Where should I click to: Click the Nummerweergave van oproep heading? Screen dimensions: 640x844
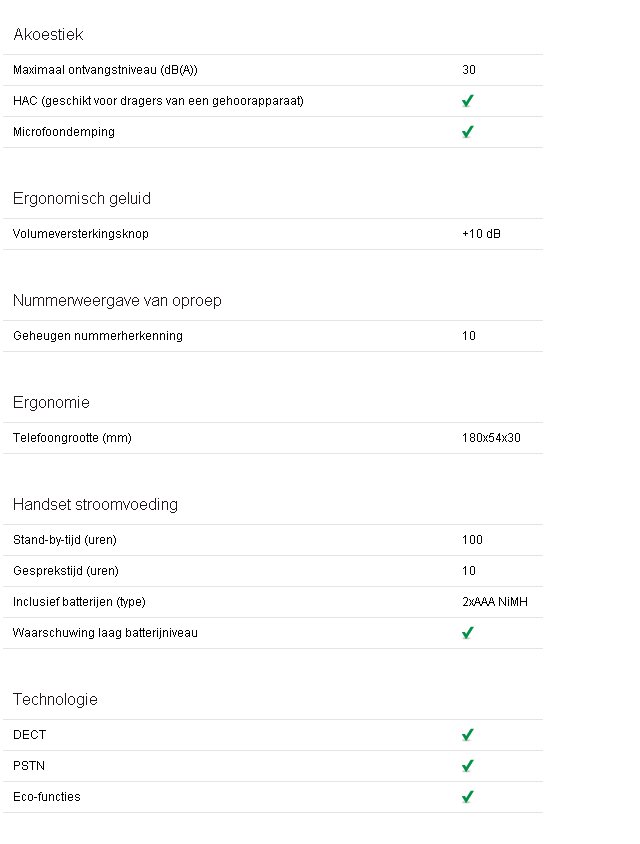(117, 300)
